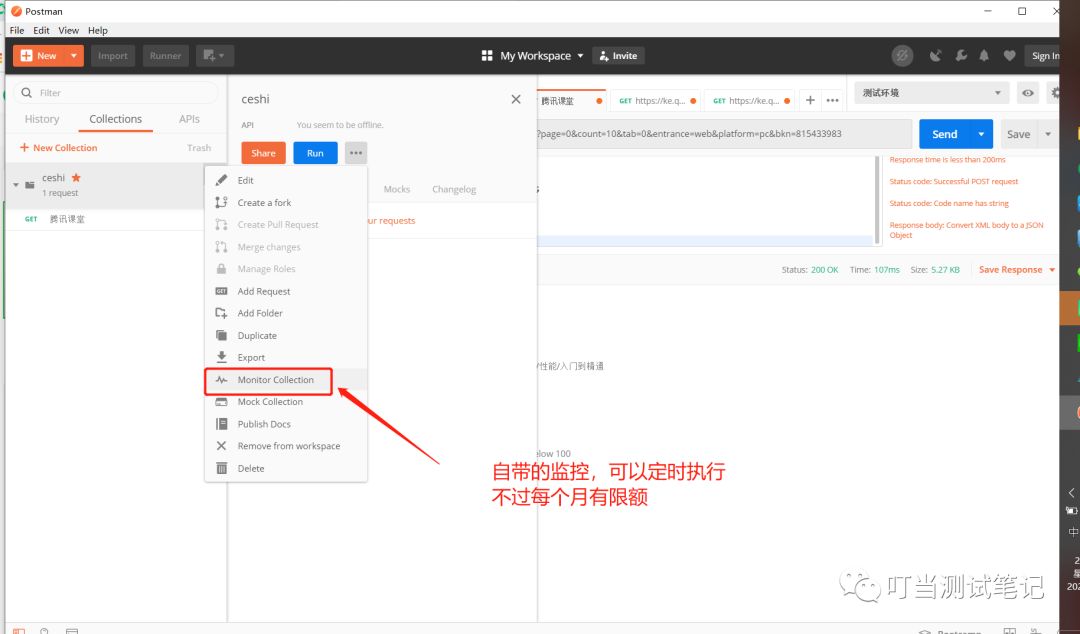Open the Trash link
The width and height of the screenshot is (1080, 634).
click(199, 147)
